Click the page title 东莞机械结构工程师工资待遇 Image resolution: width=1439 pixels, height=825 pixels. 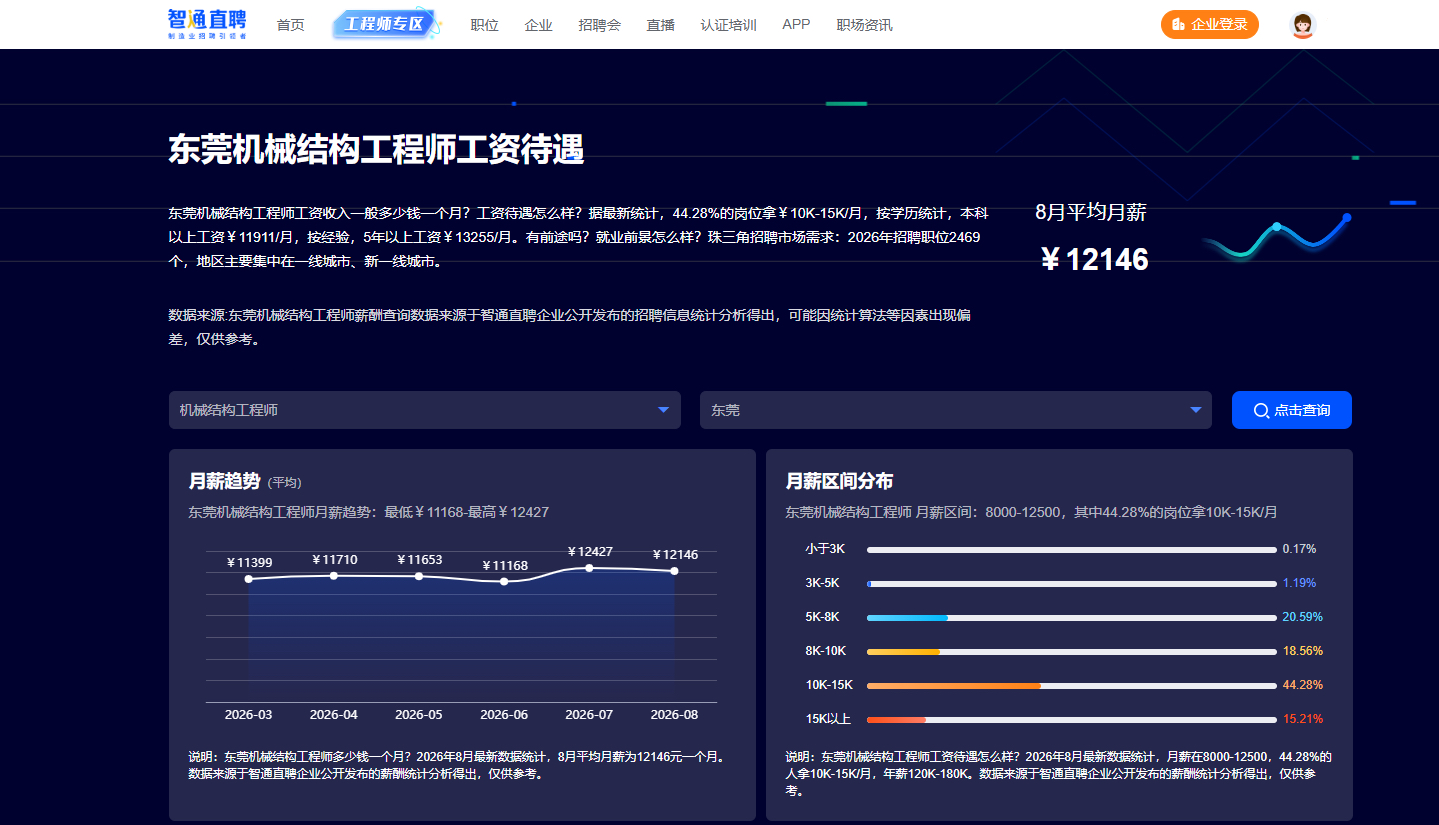click(x=376, y=150)
